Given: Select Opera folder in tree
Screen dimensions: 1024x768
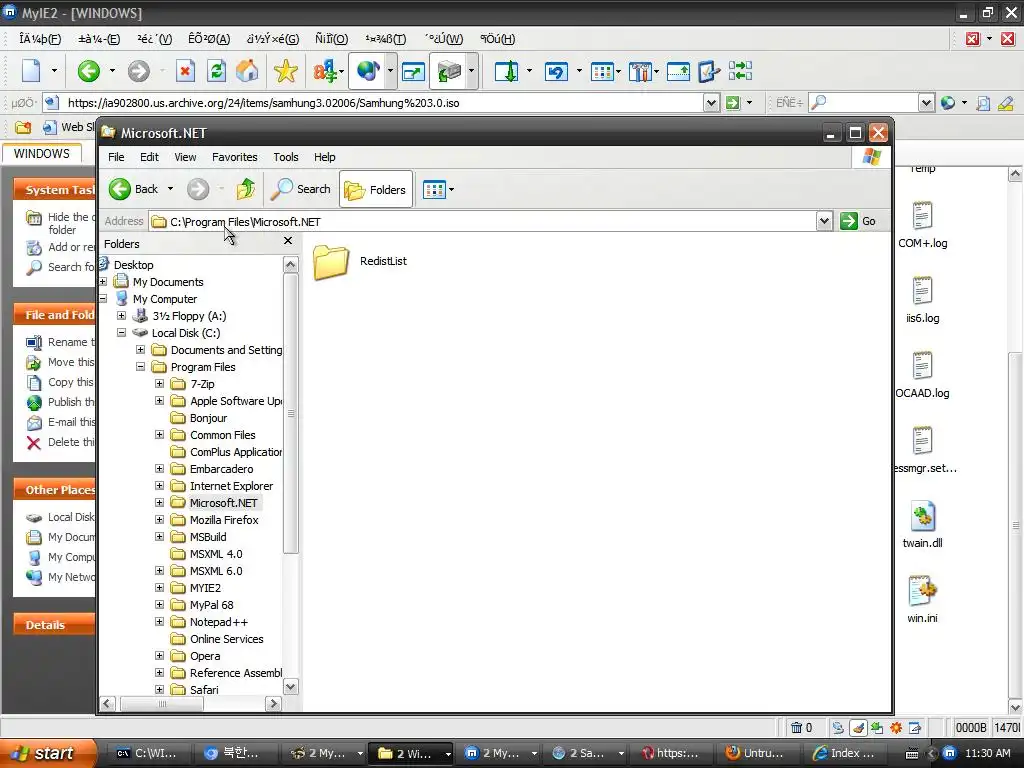Looking at the screenshot, I should click(x=205, y=656).
